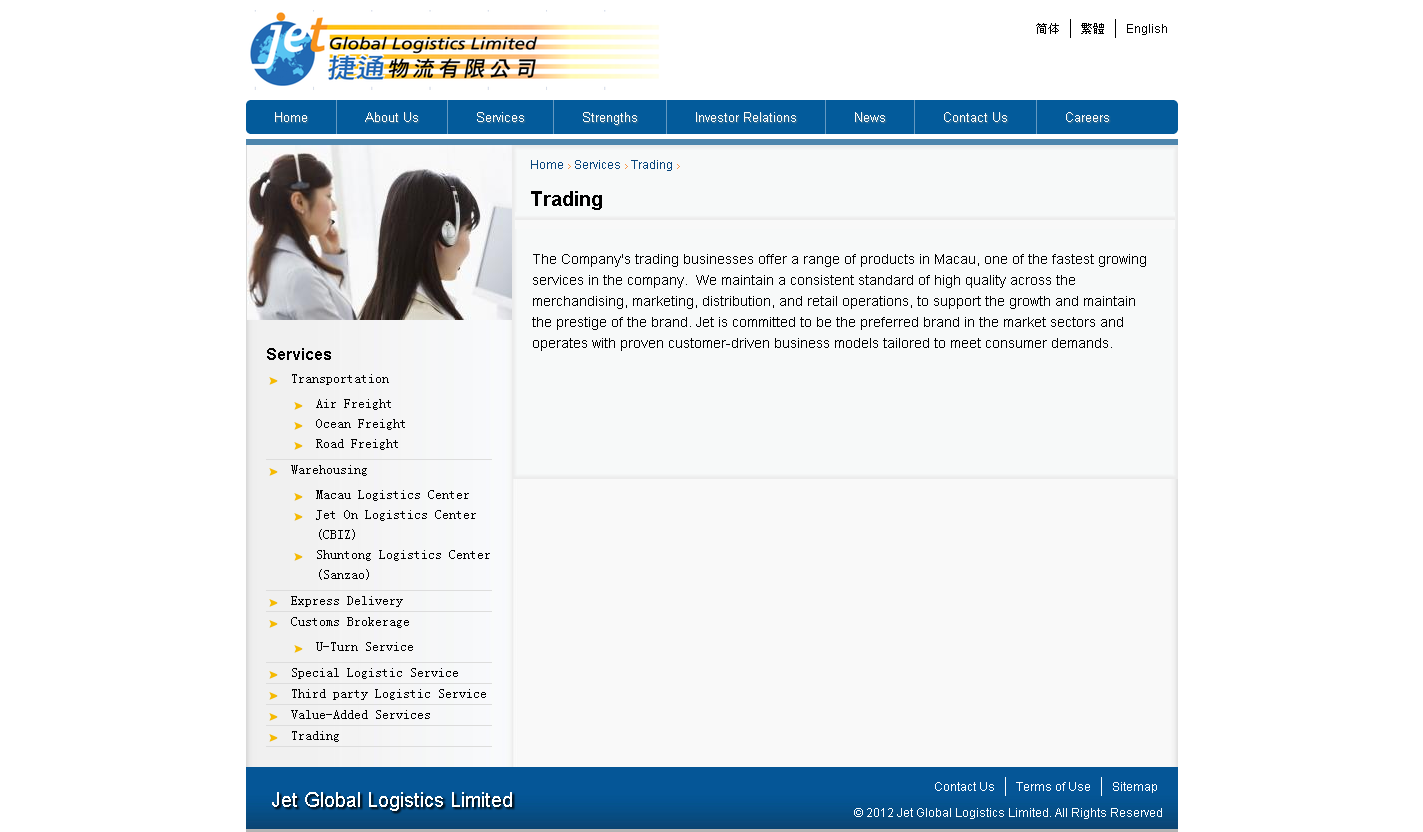Click the Home breadcrumb link
This screenshot has height=832, width=1423.
(546, 165)
